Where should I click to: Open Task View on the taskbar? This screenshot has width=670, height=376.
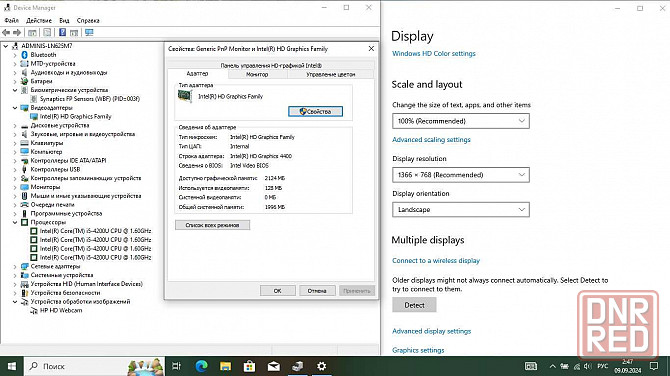tap(176, 366)
